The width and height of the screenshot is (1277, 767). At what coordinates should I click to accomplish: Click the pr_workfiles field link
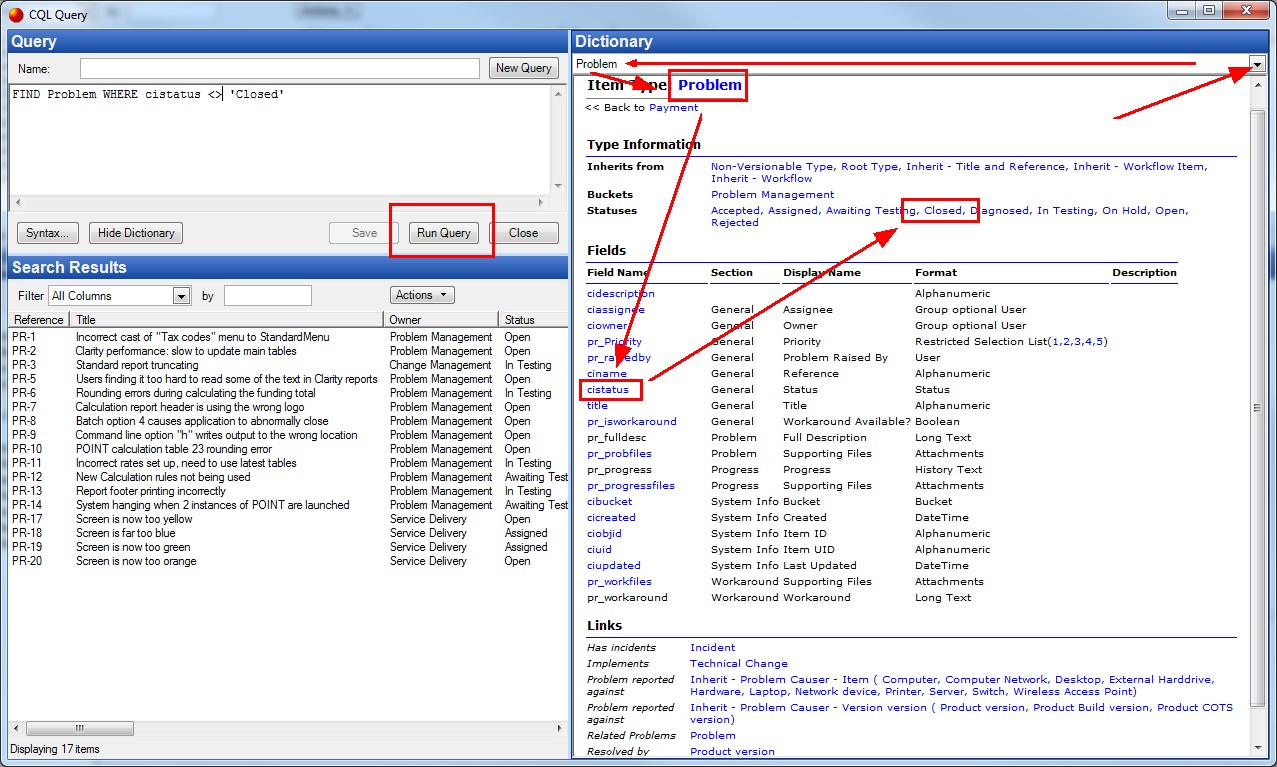coord(619,582)
